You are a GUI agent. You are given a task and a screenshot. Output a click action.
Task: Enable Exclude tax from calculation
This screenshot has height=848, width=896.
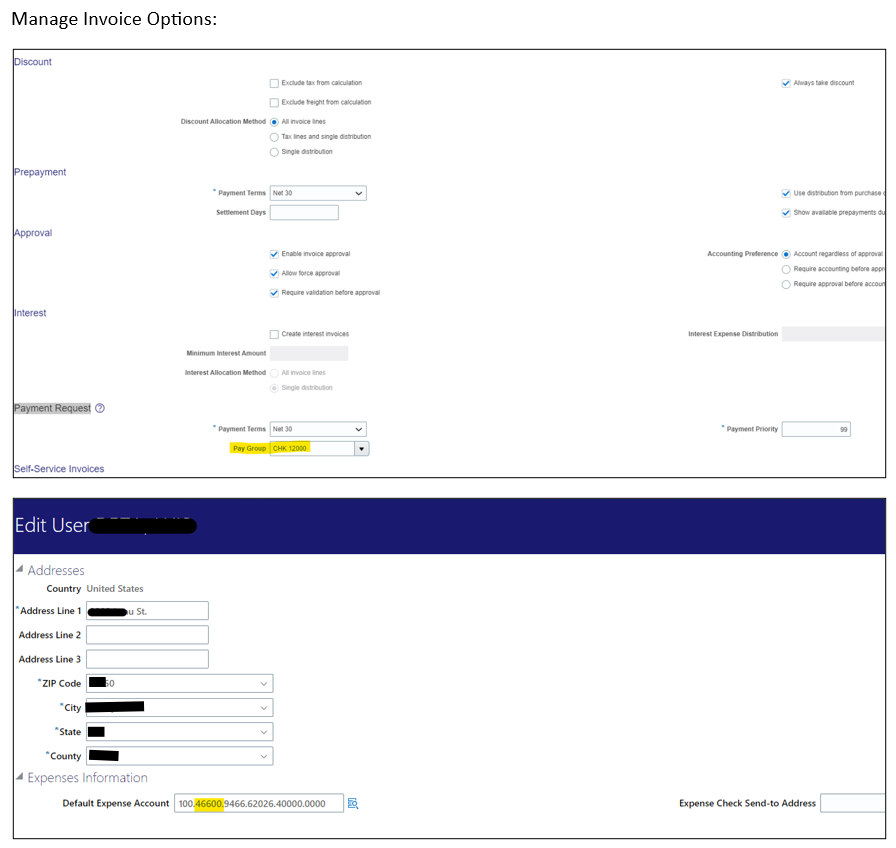(x=274, y=83)
